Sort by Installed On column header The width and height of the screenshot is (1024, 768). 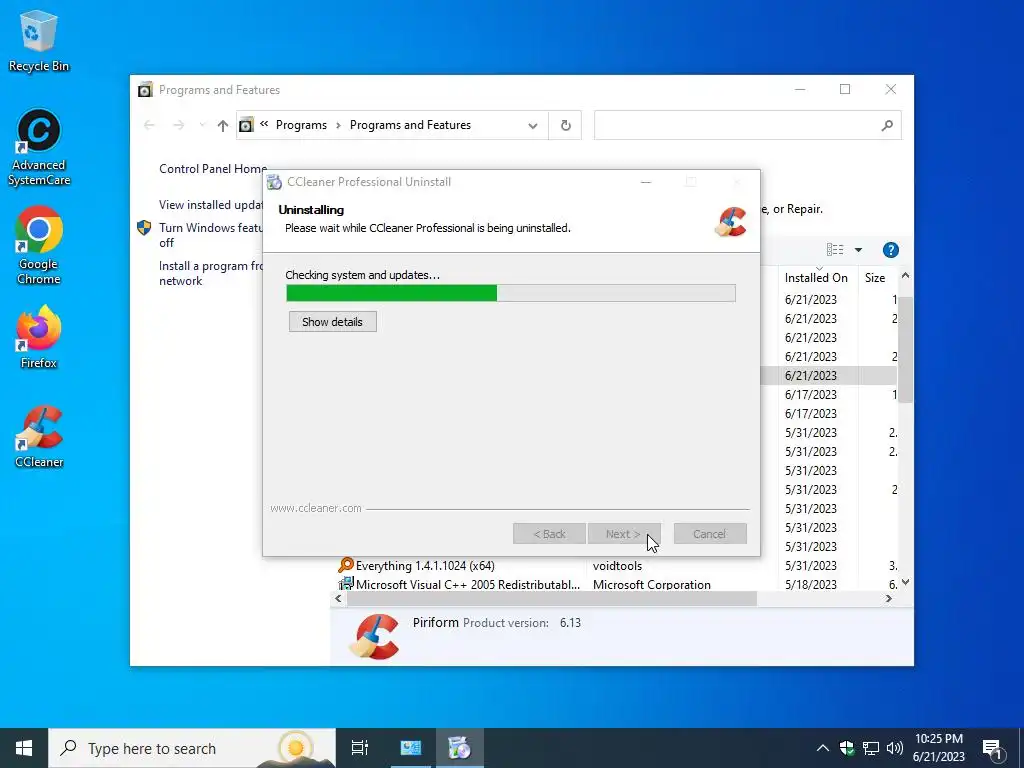(x=816, y=278)
